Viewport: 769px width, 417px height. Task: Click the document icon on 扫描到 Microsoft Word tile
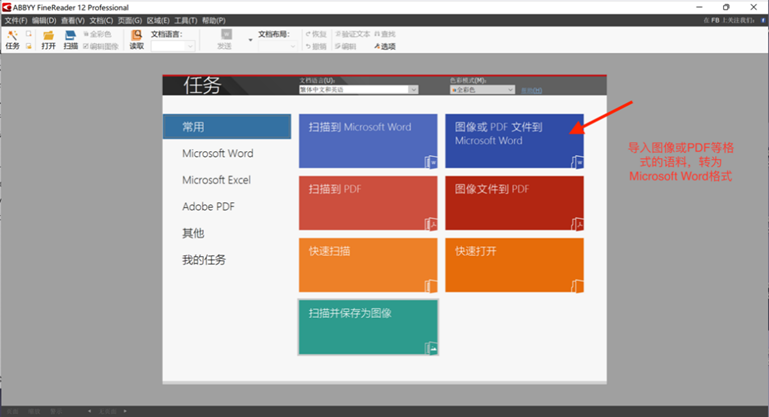point(431,161)
